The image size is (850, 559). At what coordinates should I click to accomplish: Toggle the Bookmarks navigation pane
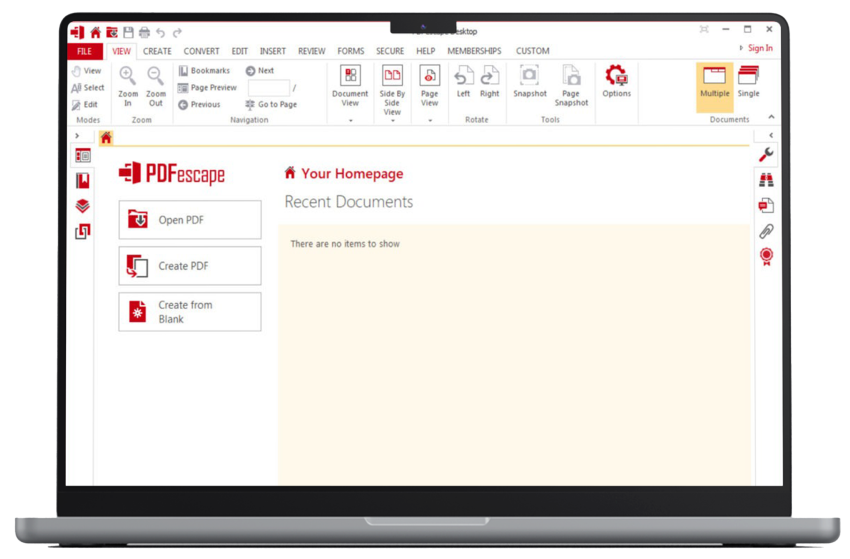pos(204,71)
